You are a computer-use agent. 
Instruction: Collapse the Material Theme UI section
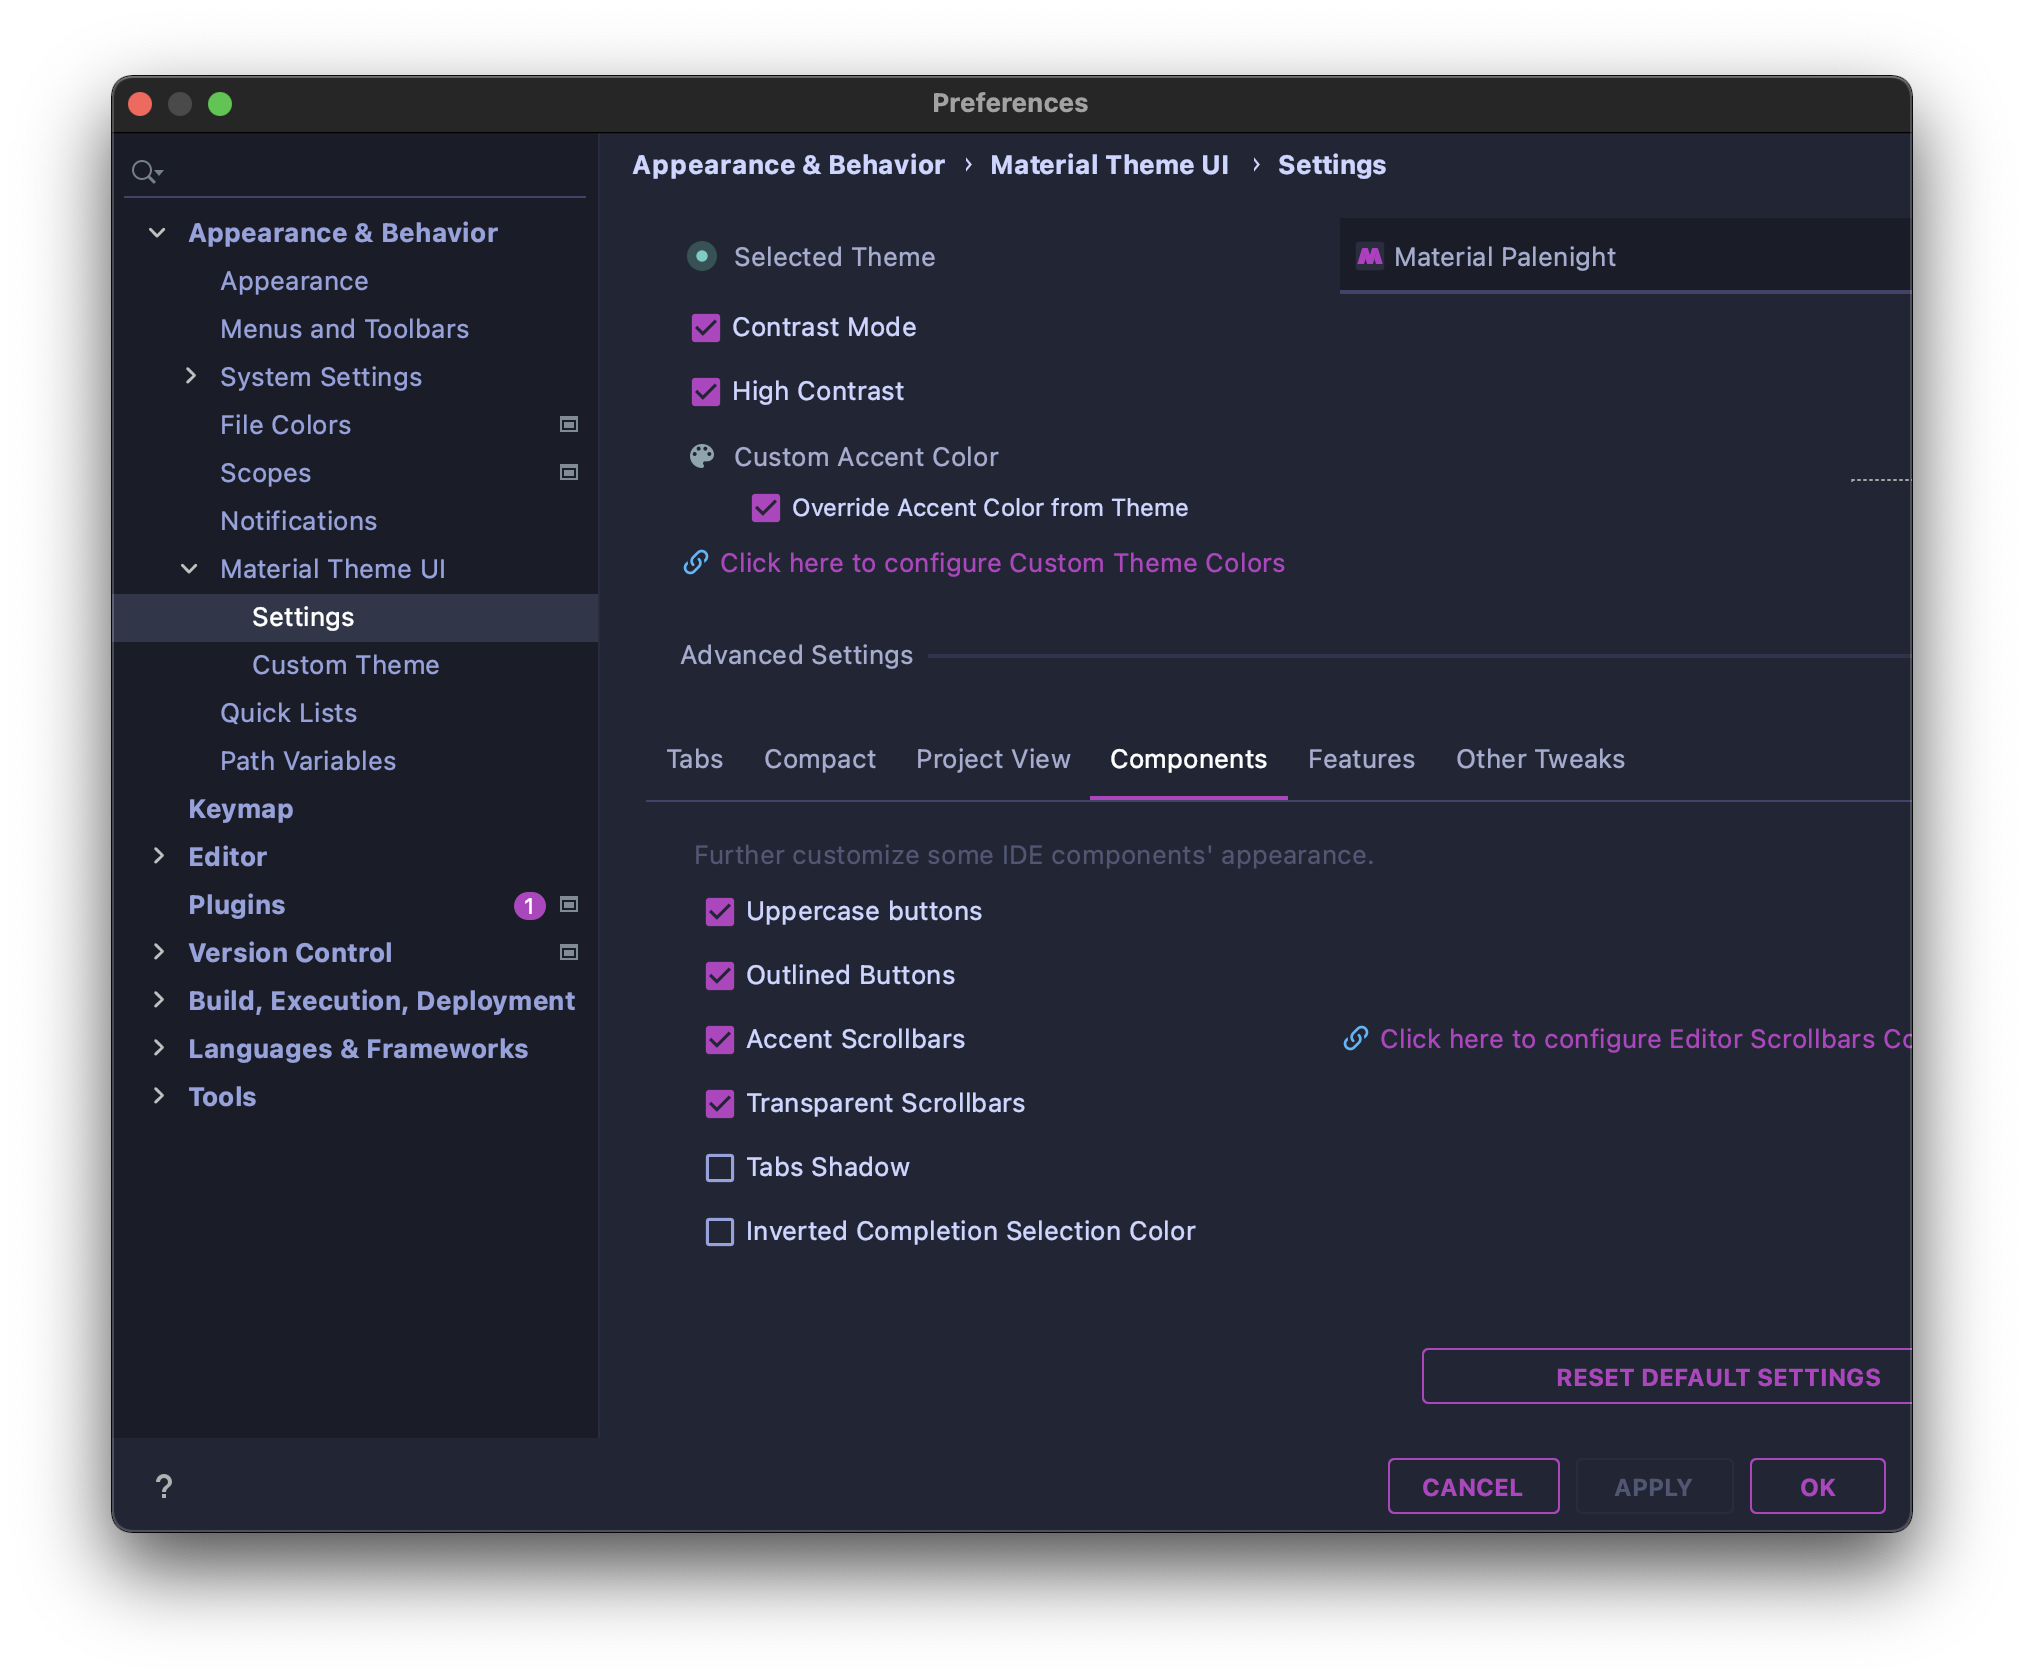189,569
